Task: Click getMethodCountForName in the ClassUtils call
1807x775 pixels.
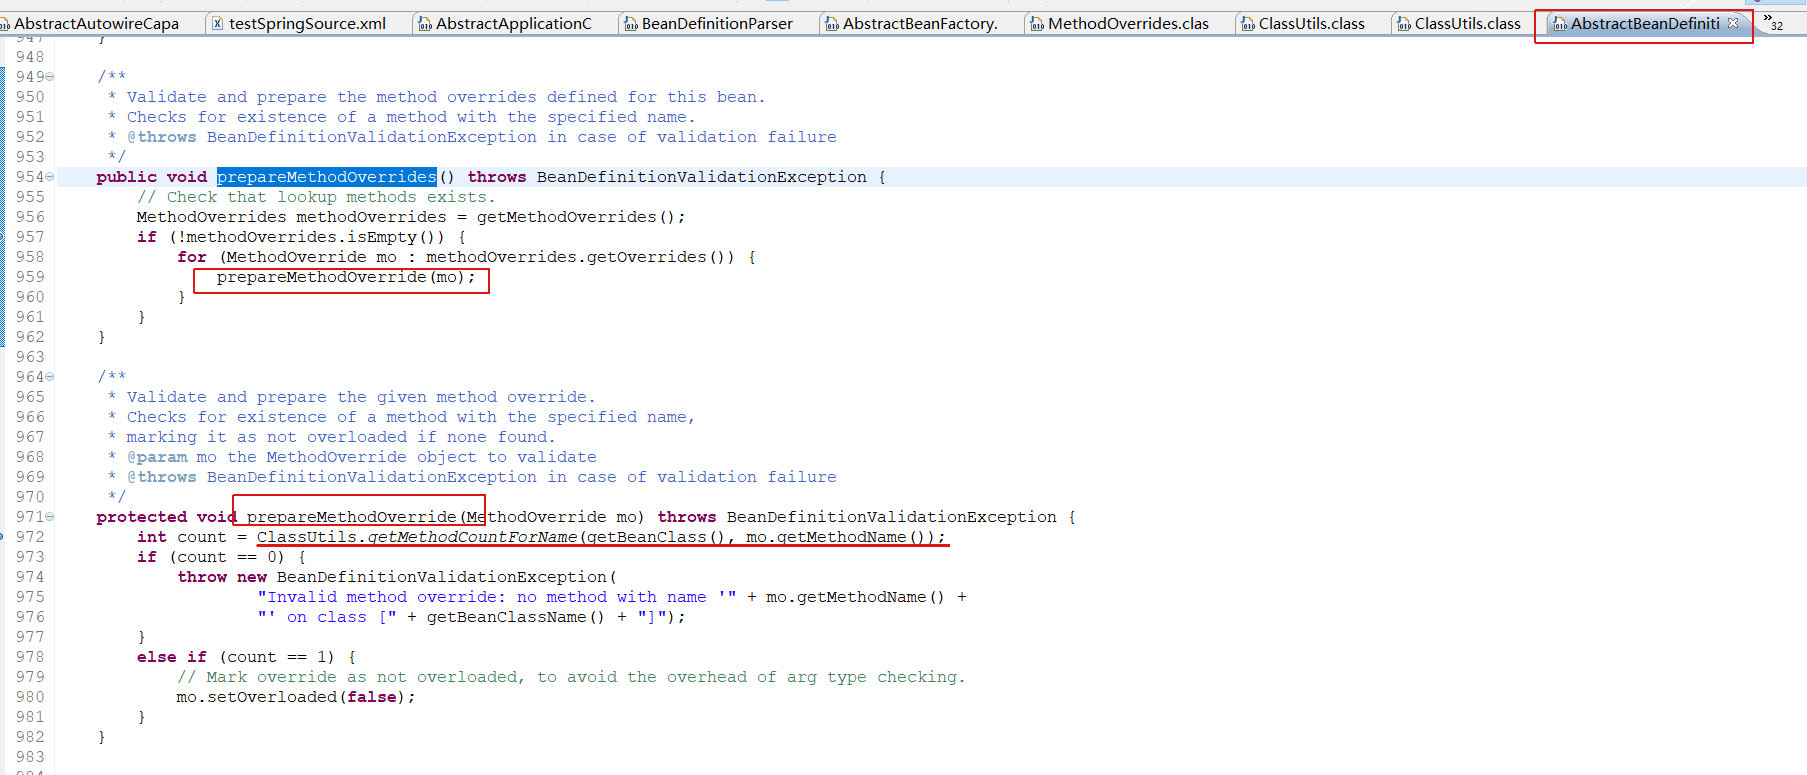Action: click(x=472, y=537)
